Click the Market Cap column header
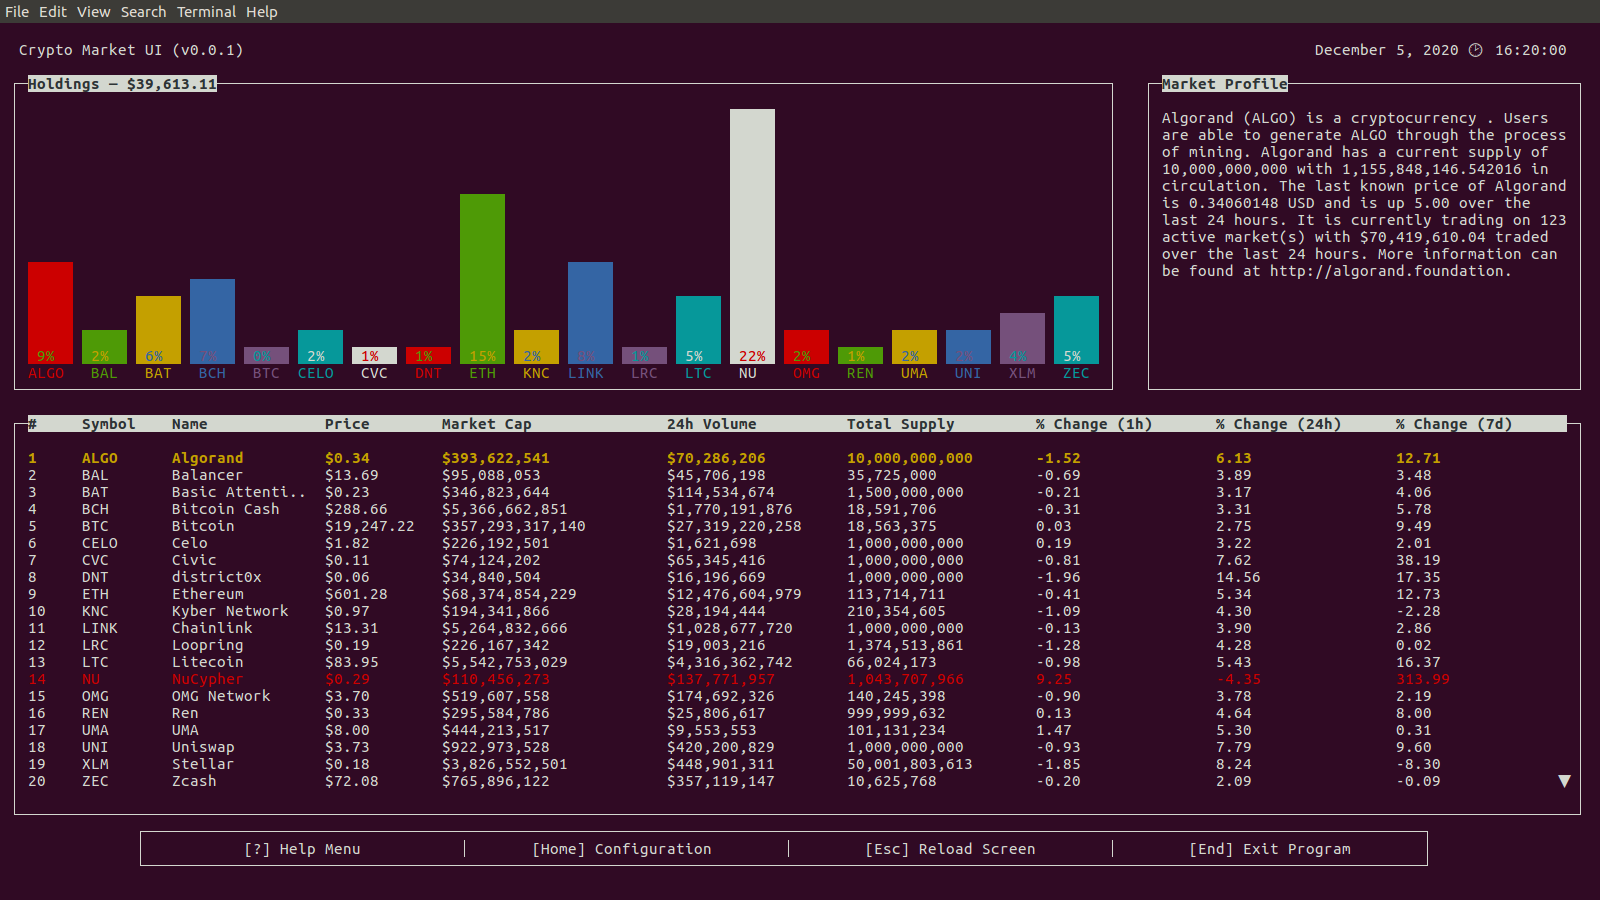This screenshot has height=900, width=1600. [x=487, y=424]
